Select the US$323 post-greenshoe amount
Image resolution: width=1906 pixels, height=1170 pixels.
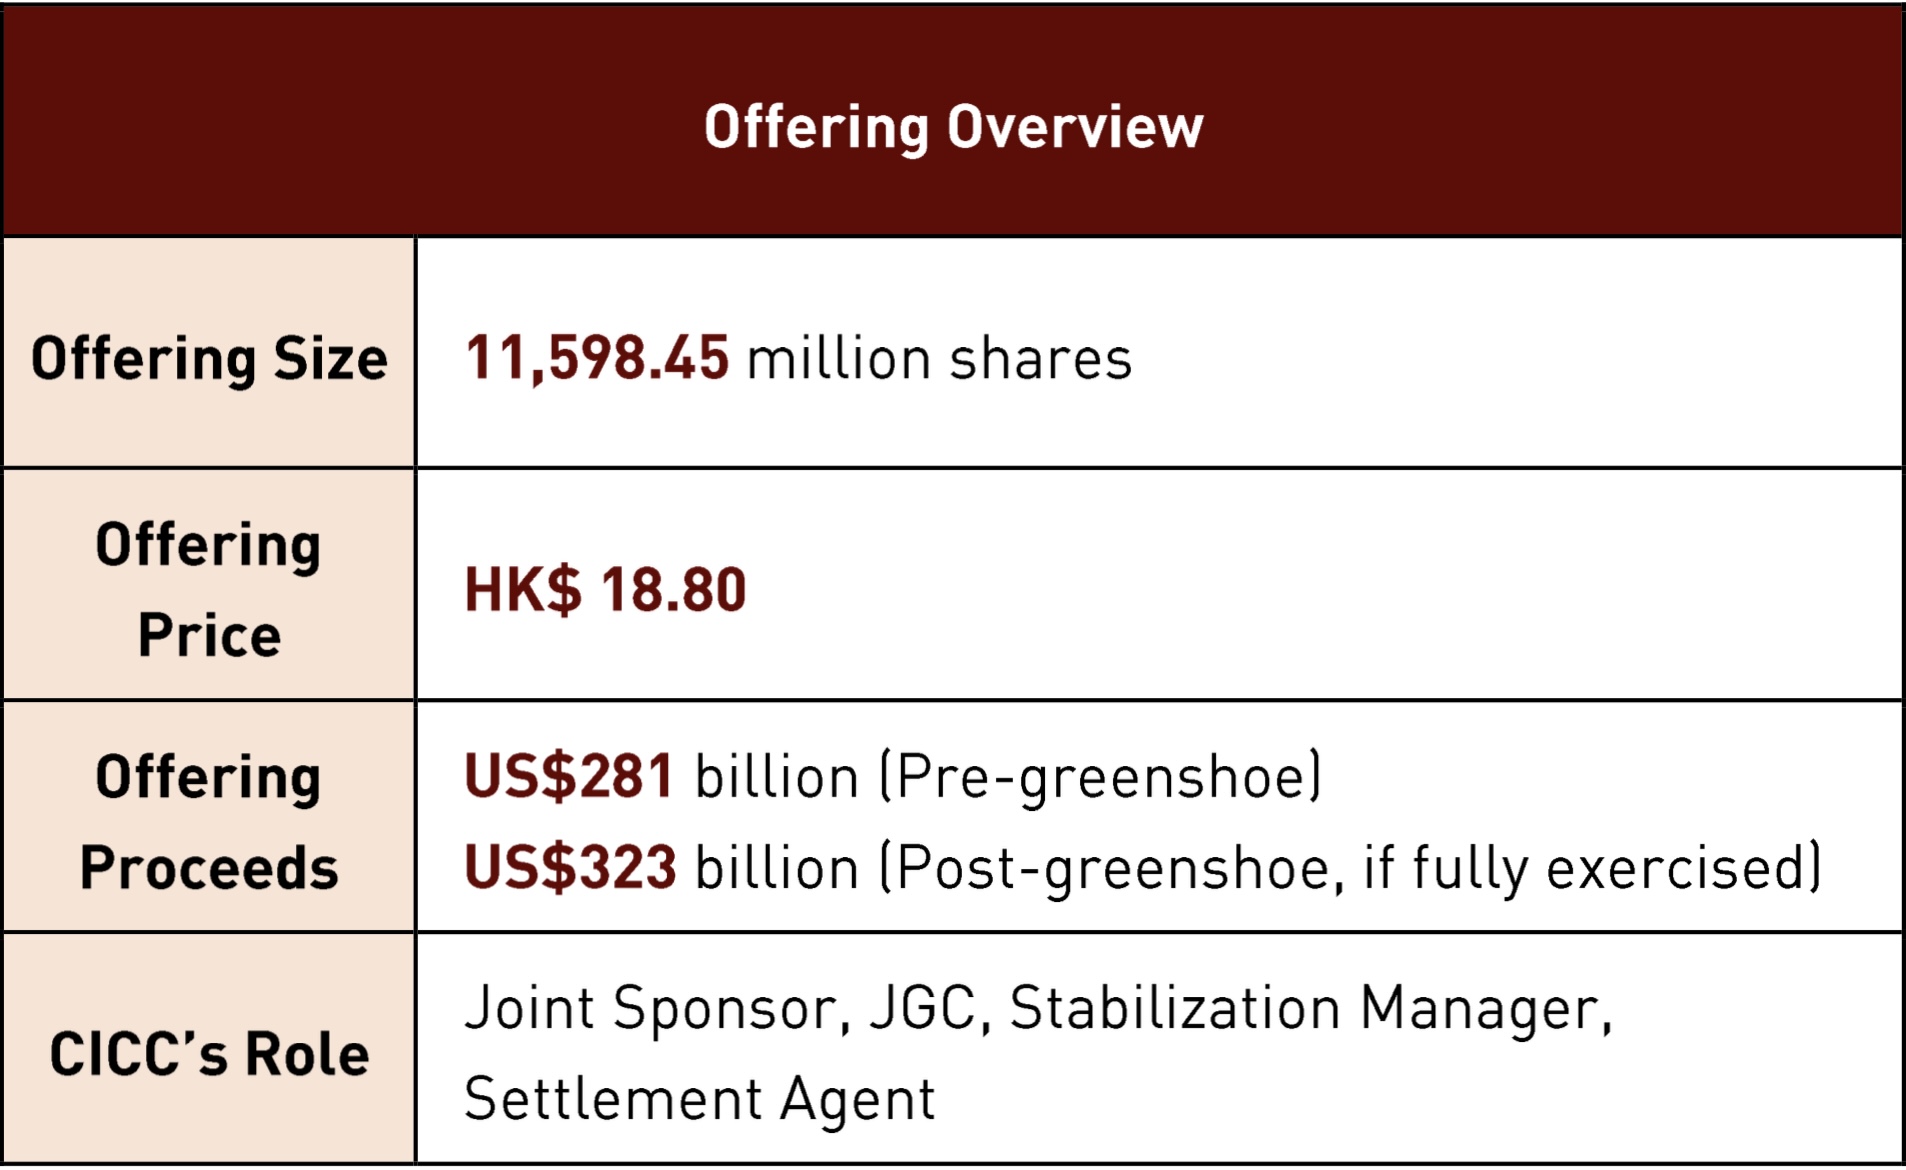(570, 867)
